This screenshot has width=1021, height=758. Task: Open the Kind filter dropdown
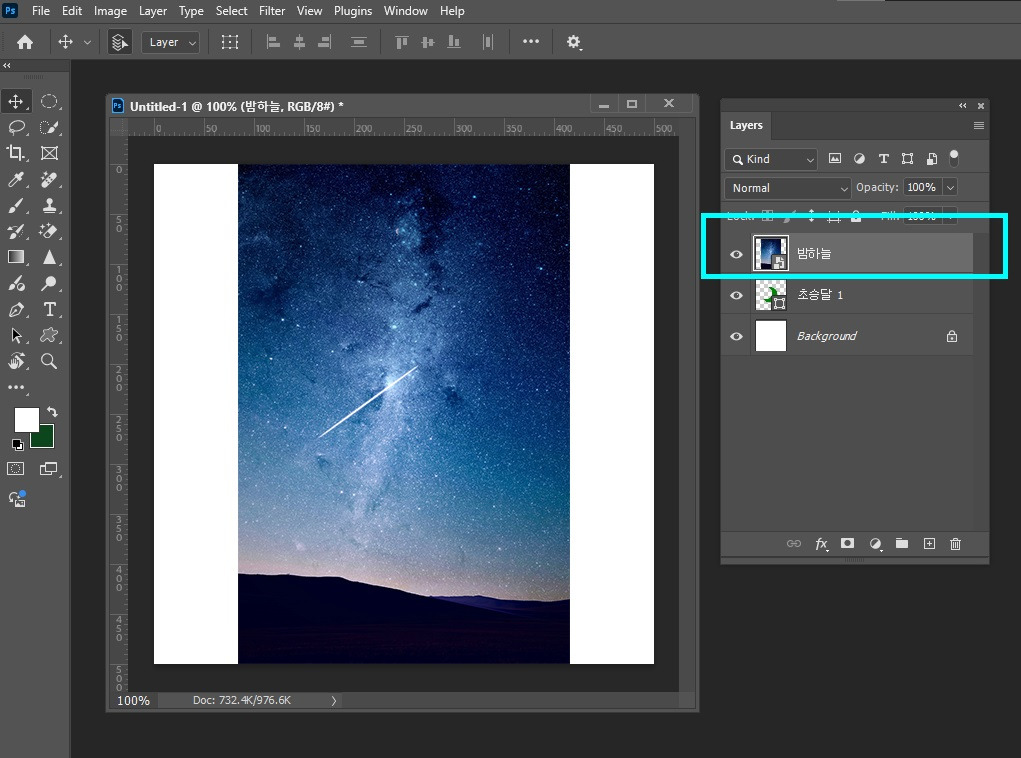click(x=771, y=159)
